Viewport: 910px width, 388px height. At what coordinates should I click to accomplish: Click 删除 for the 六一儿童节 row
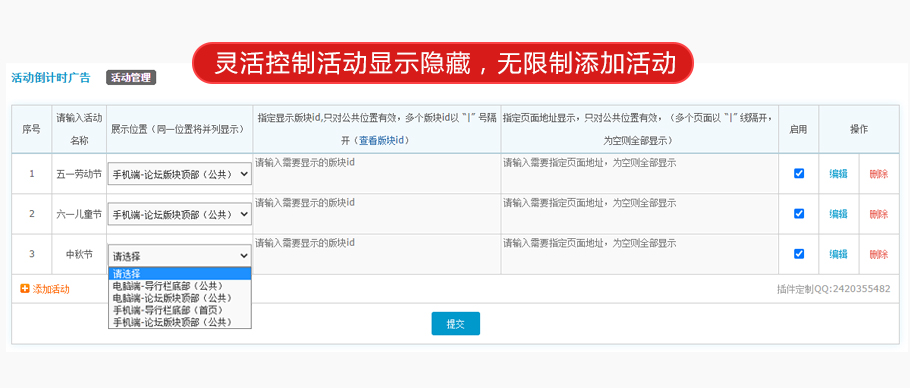879,214
